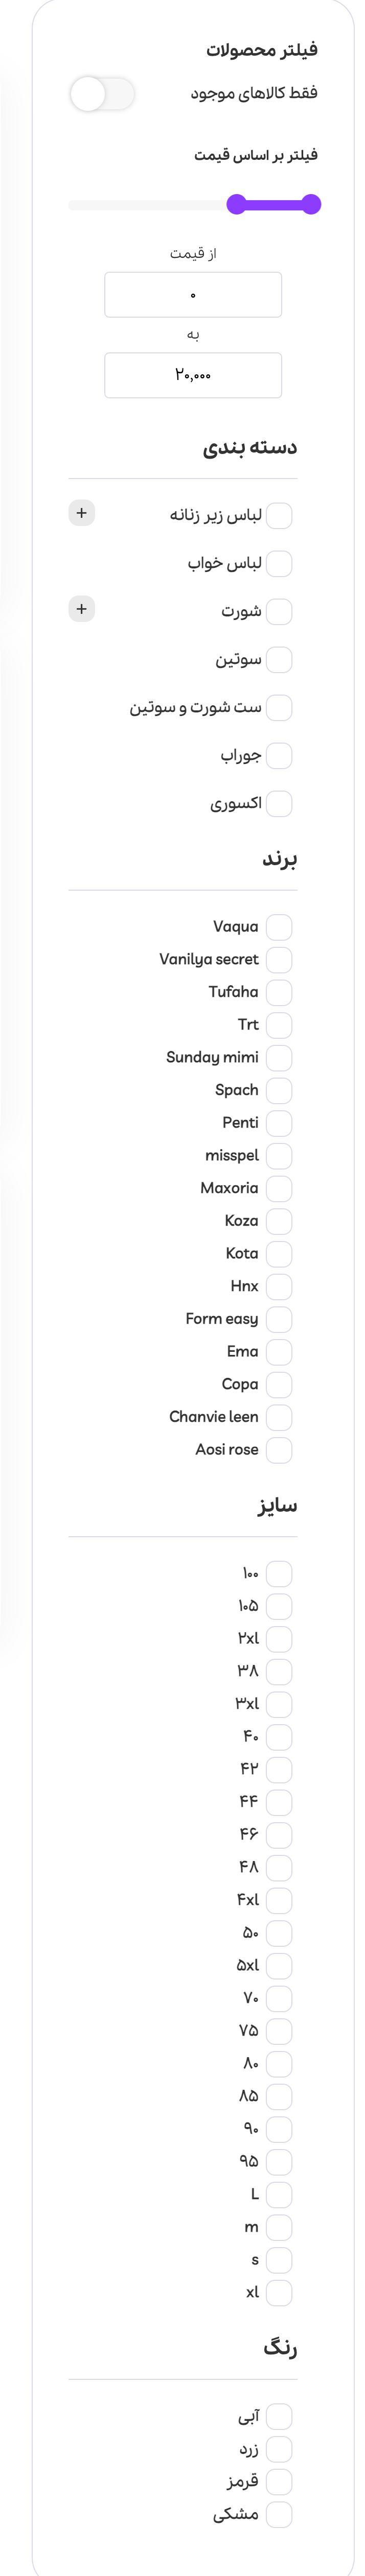365x2576 pixels.
Task: Tick the Aosi rose brand checkbox
Action: coord(279,1450)
